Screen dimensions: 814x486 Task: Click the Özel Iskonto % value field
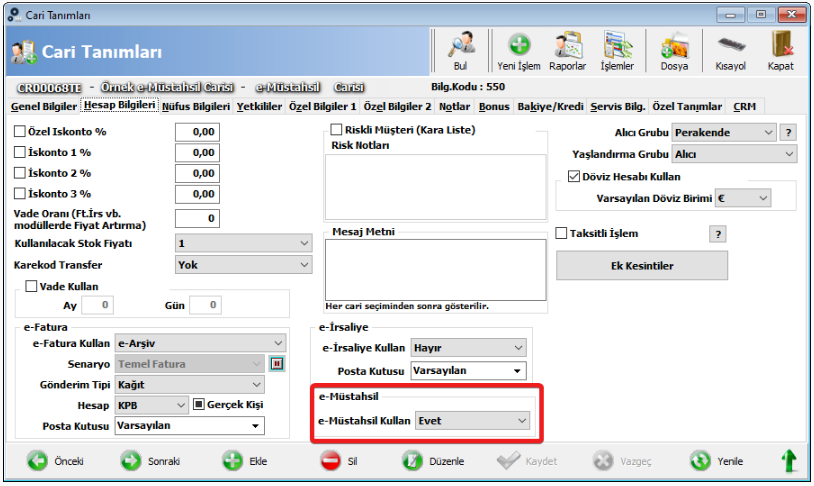coord(197,132)
